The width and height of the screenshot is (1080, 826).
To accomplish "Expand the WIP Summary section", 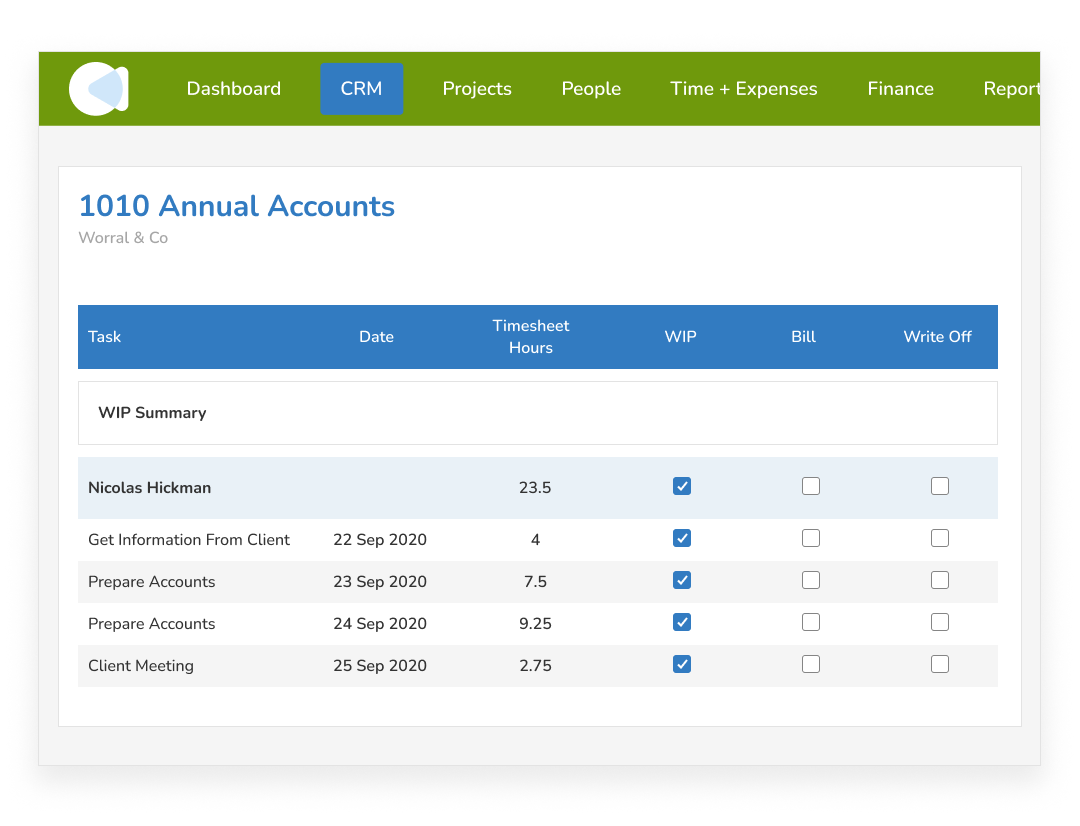I will click(152, 413).
